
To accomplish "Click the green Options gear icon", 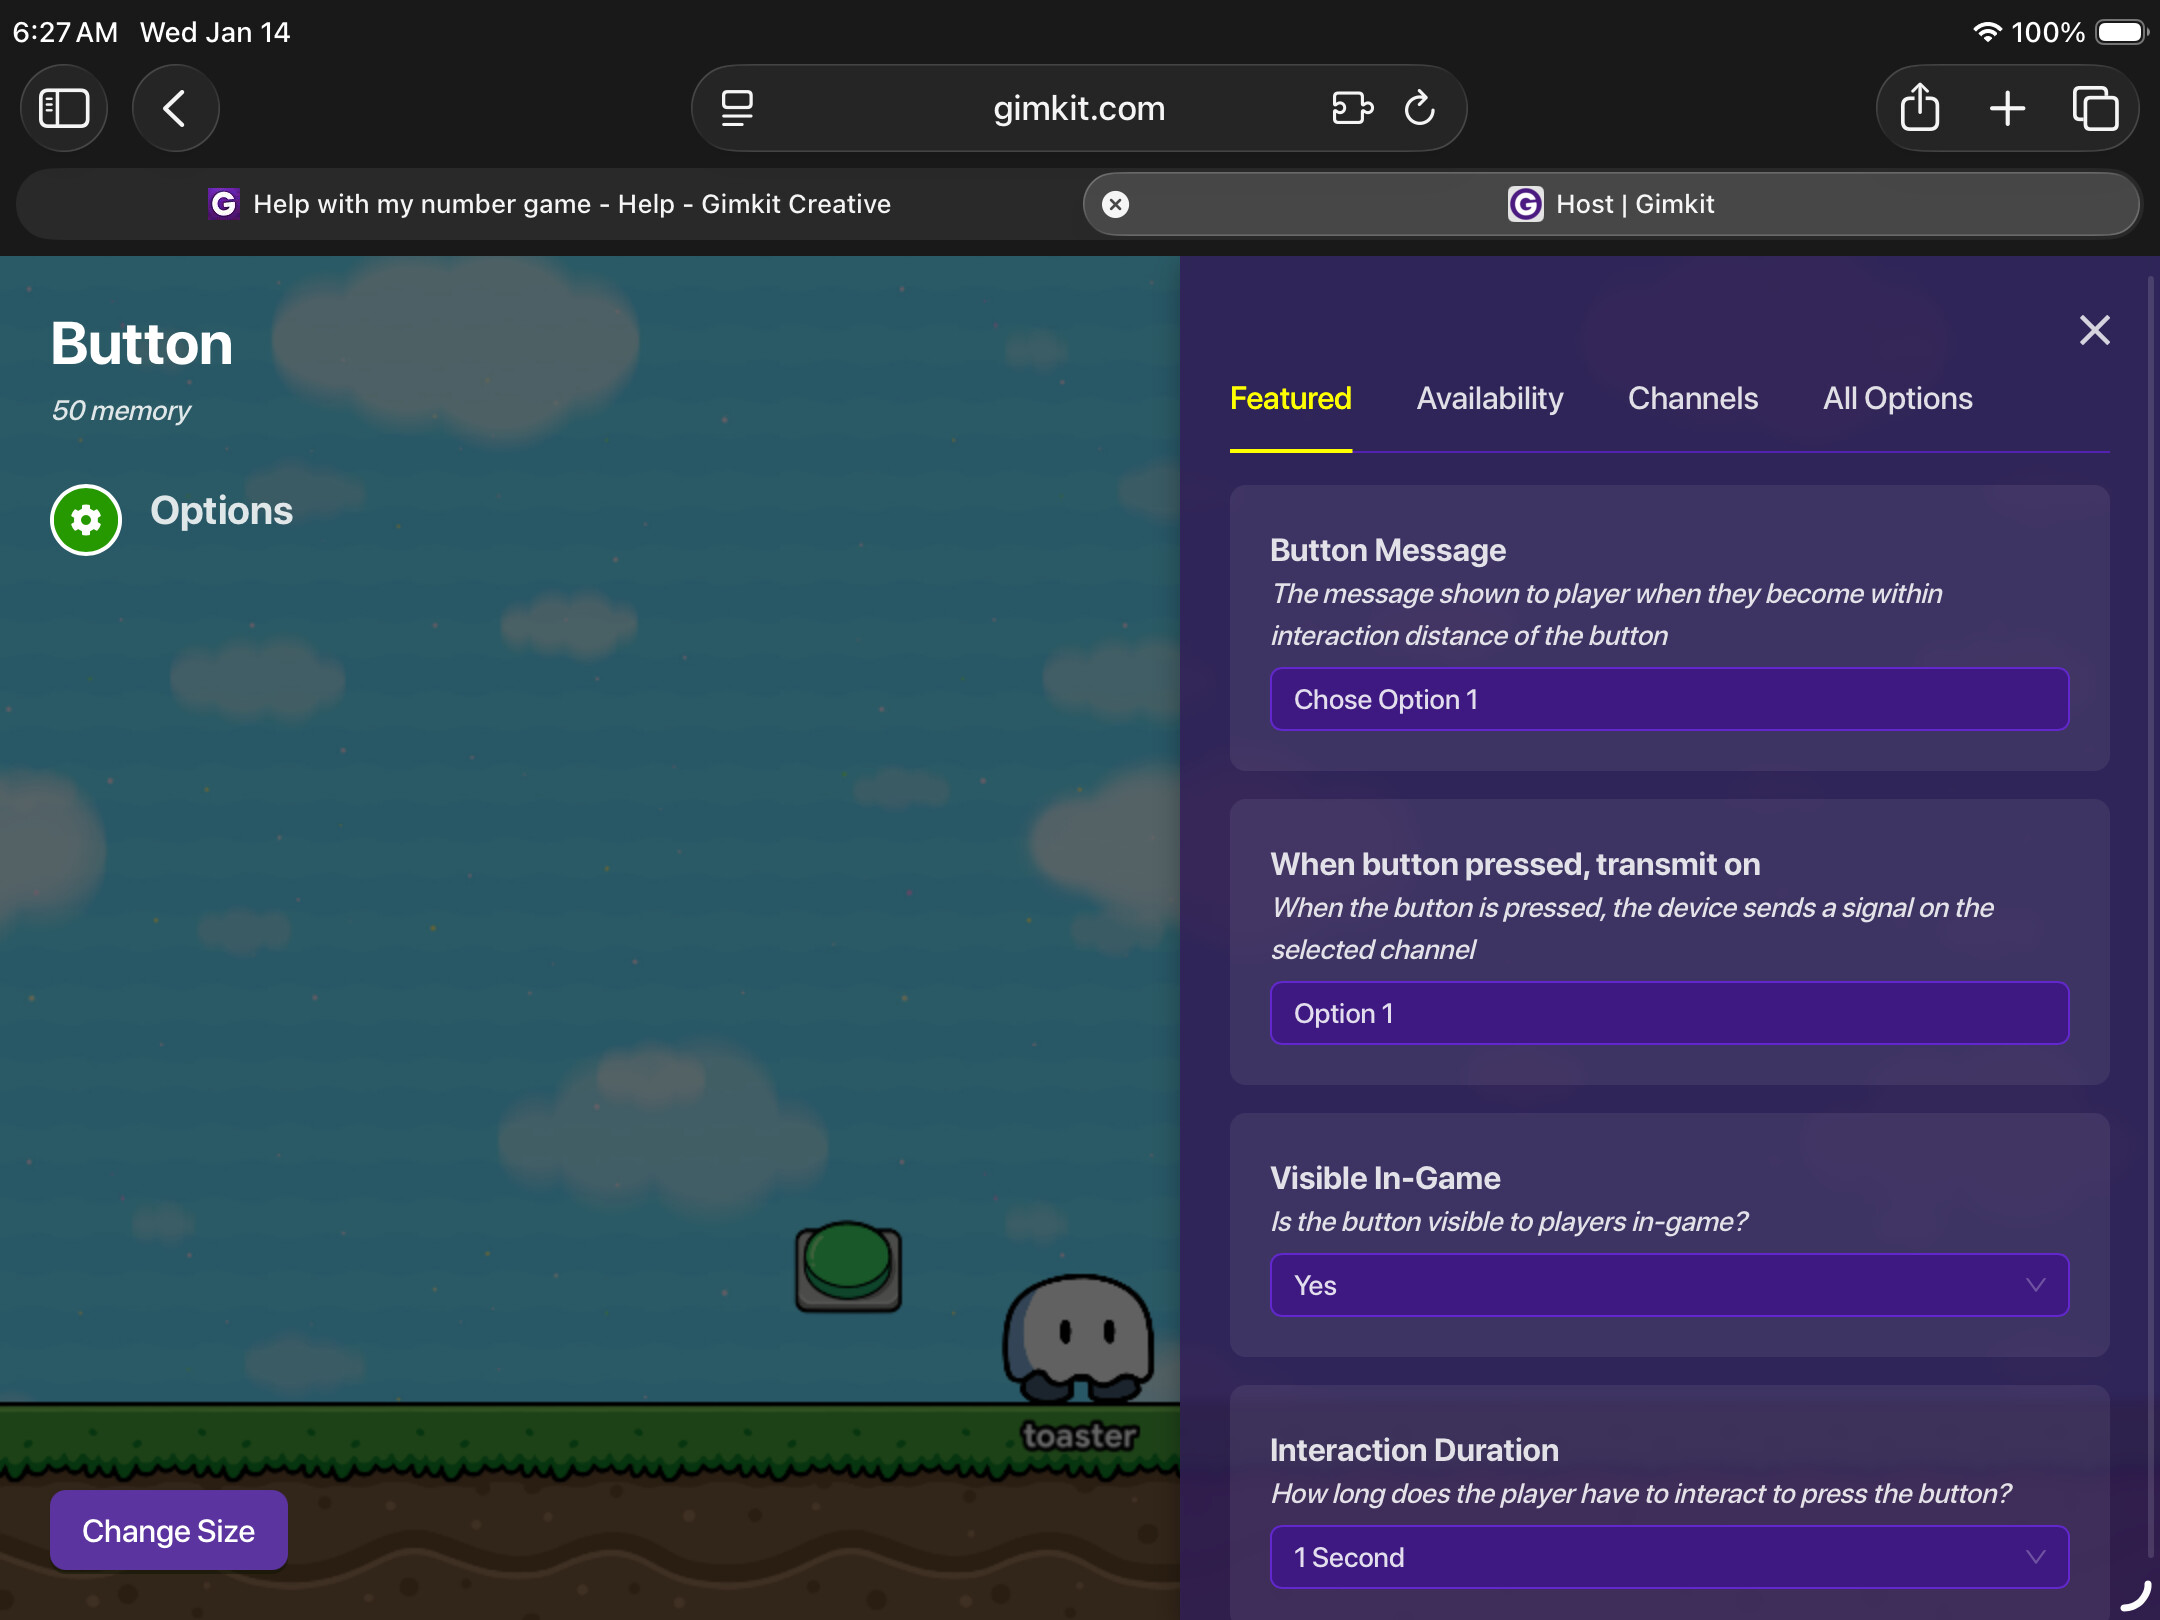I will pyautogui.click(x=86, y=519).
